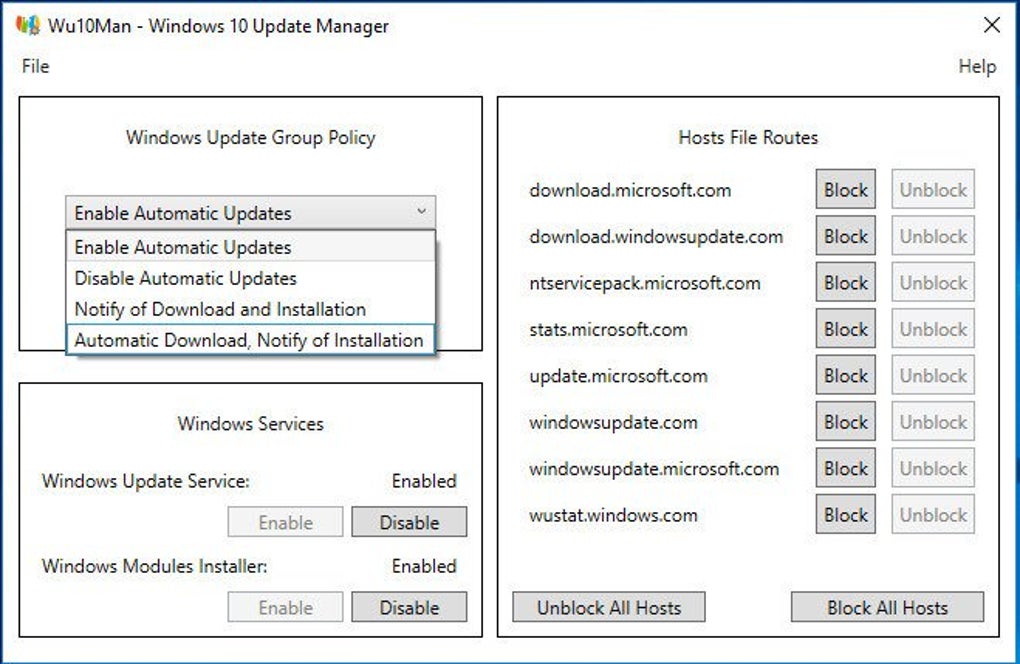
Task: Click Unblock All Hosts button
Action: pos(609,607)
